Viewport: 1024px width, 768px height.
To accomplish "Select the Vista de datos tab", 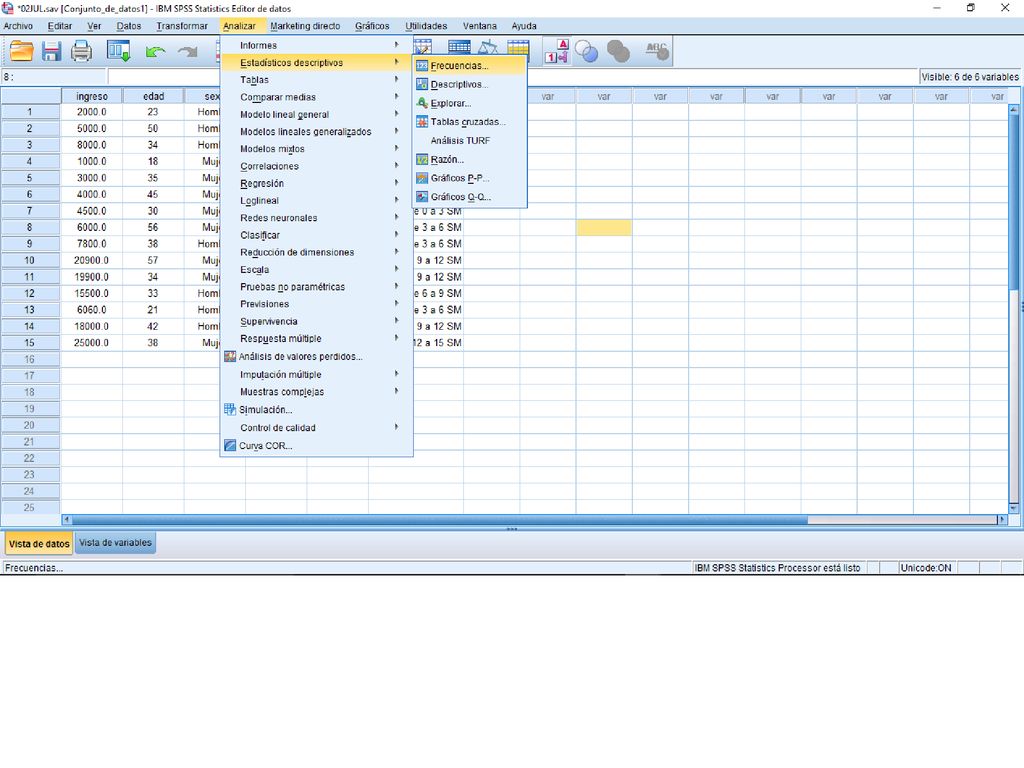I will tap(39, 543).
